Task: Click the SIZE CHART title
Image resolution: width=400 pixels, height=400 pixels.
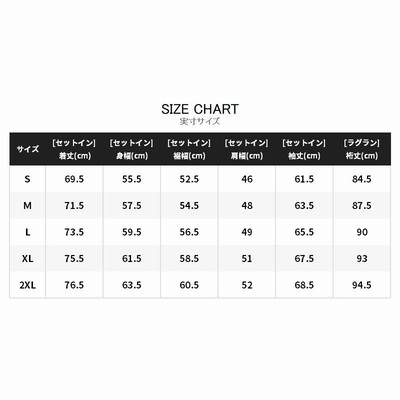Action: (200, 109)
